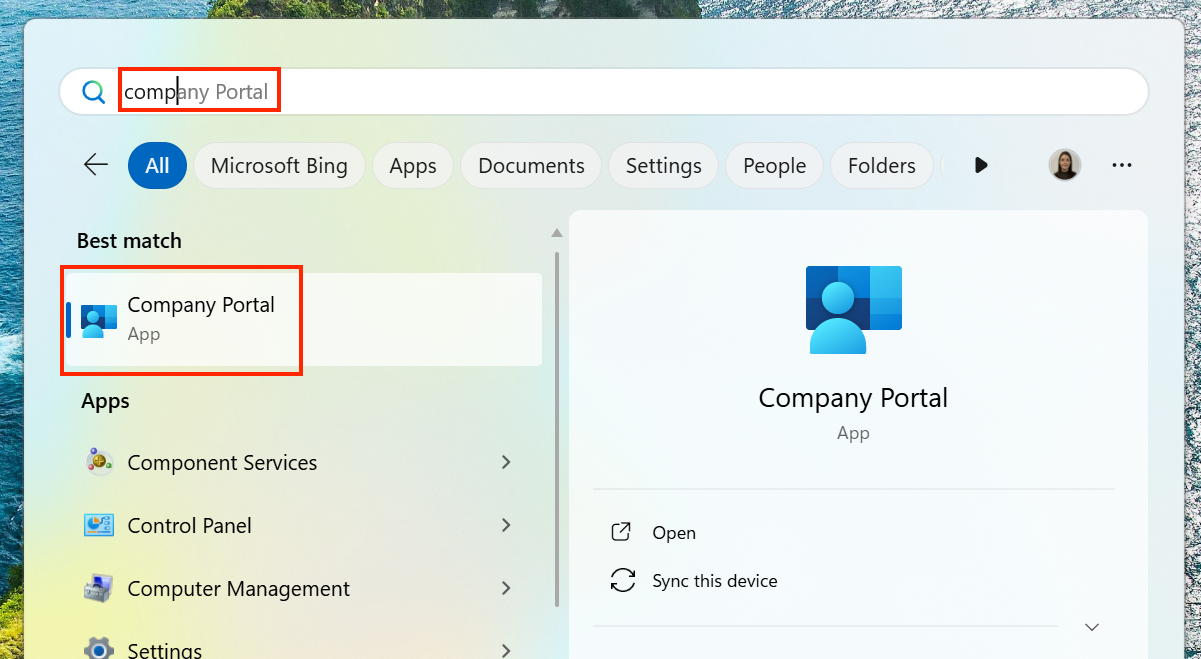Open the three-dots more options menu
Viewport: 1201px width, 659px height.
1122,165
